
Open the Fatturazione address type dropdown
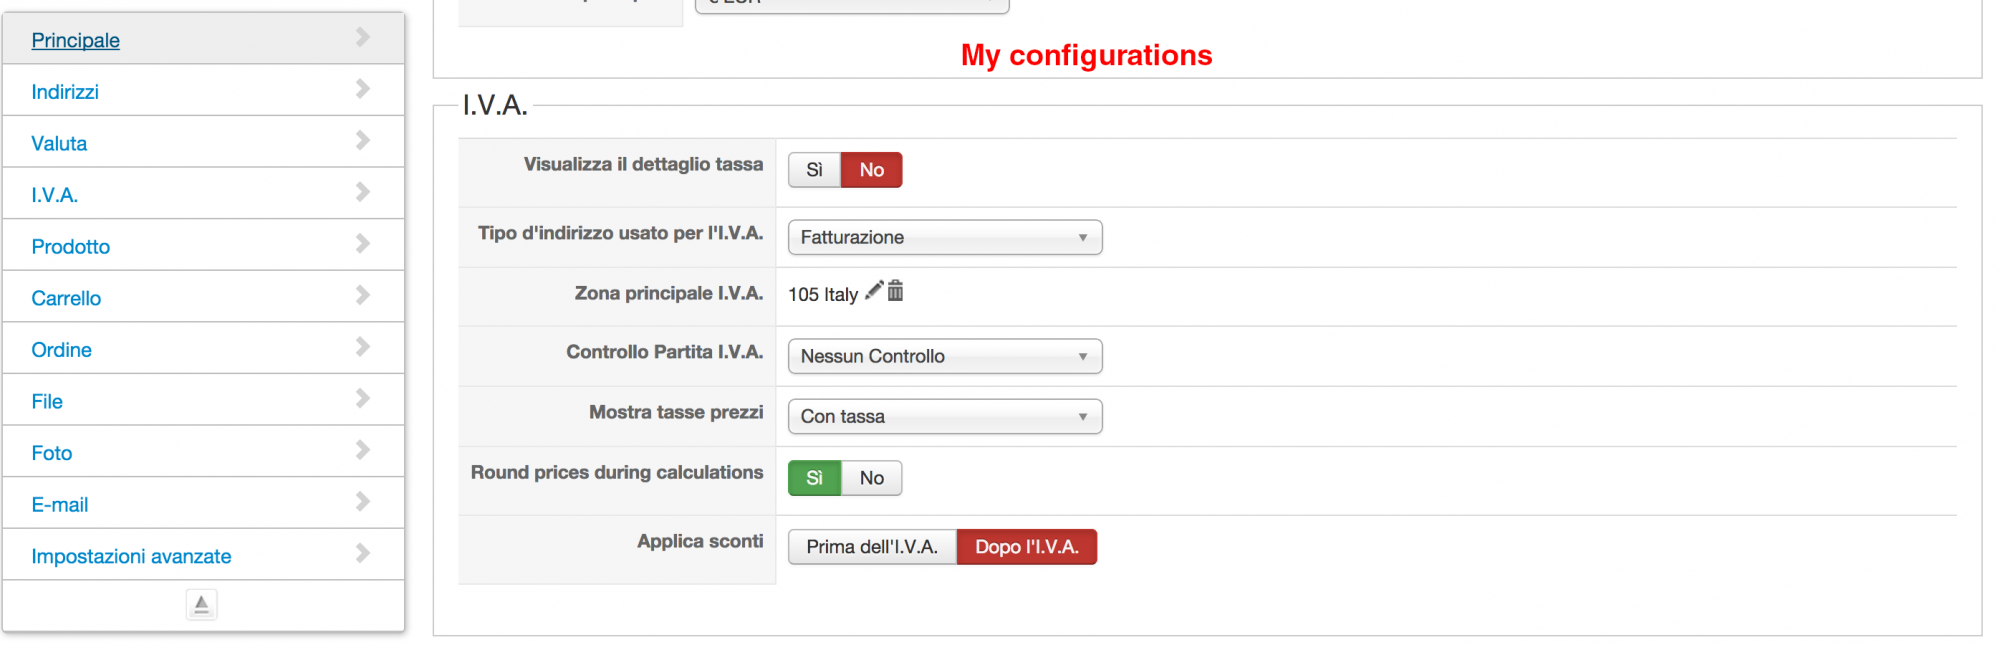[x=945, y=238]
